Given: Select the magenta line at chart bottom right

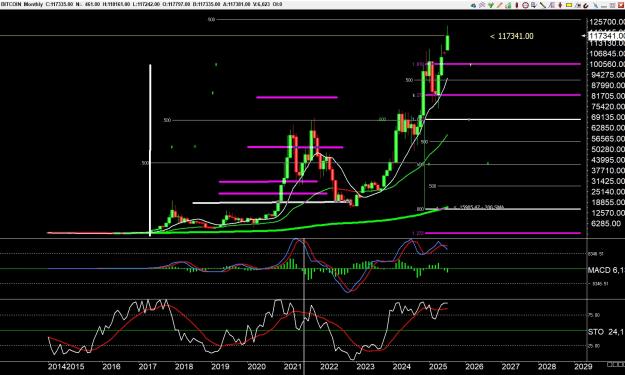Looking at the screenshot, I should 502,233.
